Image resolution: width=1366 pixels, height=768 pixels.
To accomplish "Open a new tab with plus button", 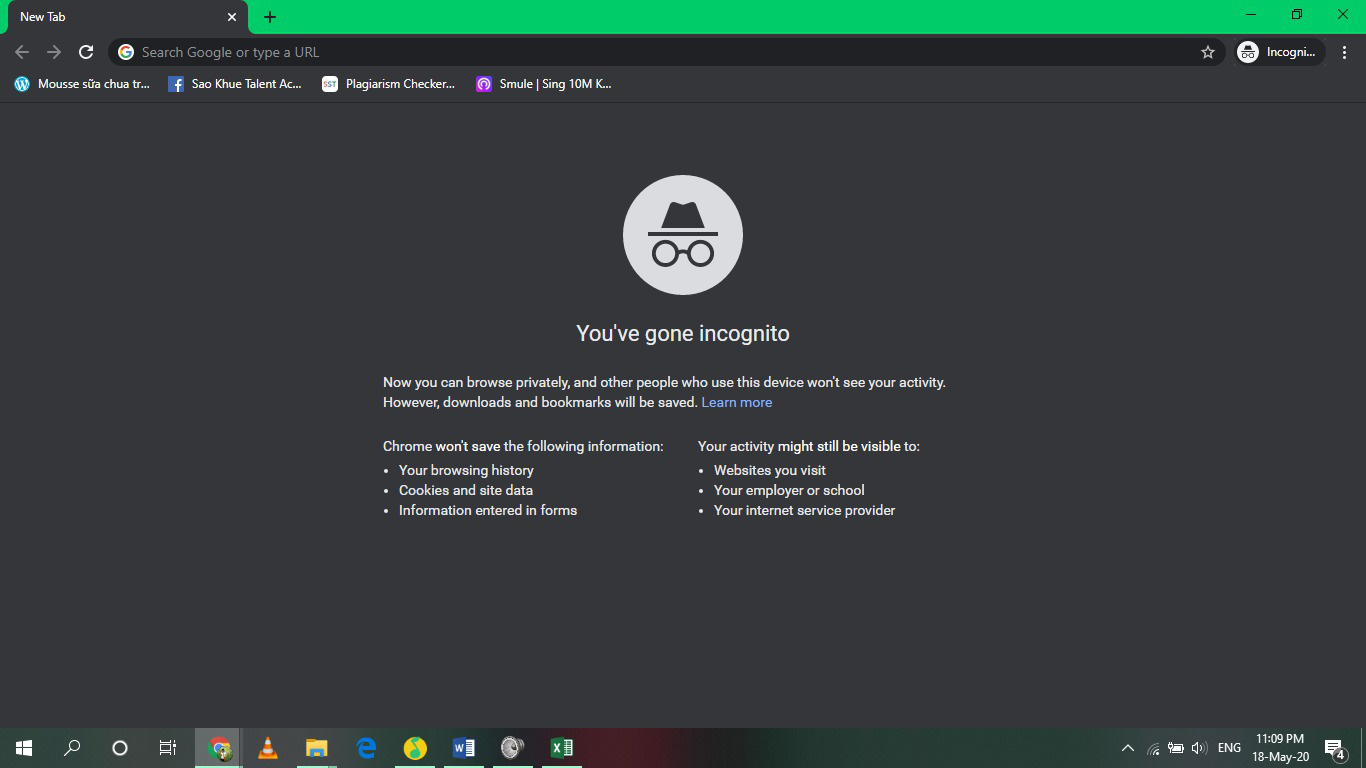I will (269, 17).
